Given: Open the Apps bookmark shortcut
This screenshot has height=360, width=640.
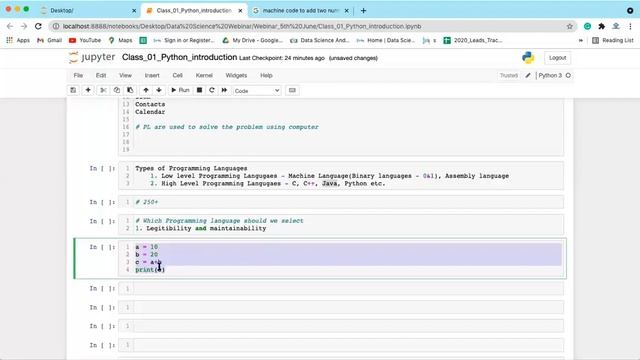Looking at the screenshot, I should coord(18,40).
